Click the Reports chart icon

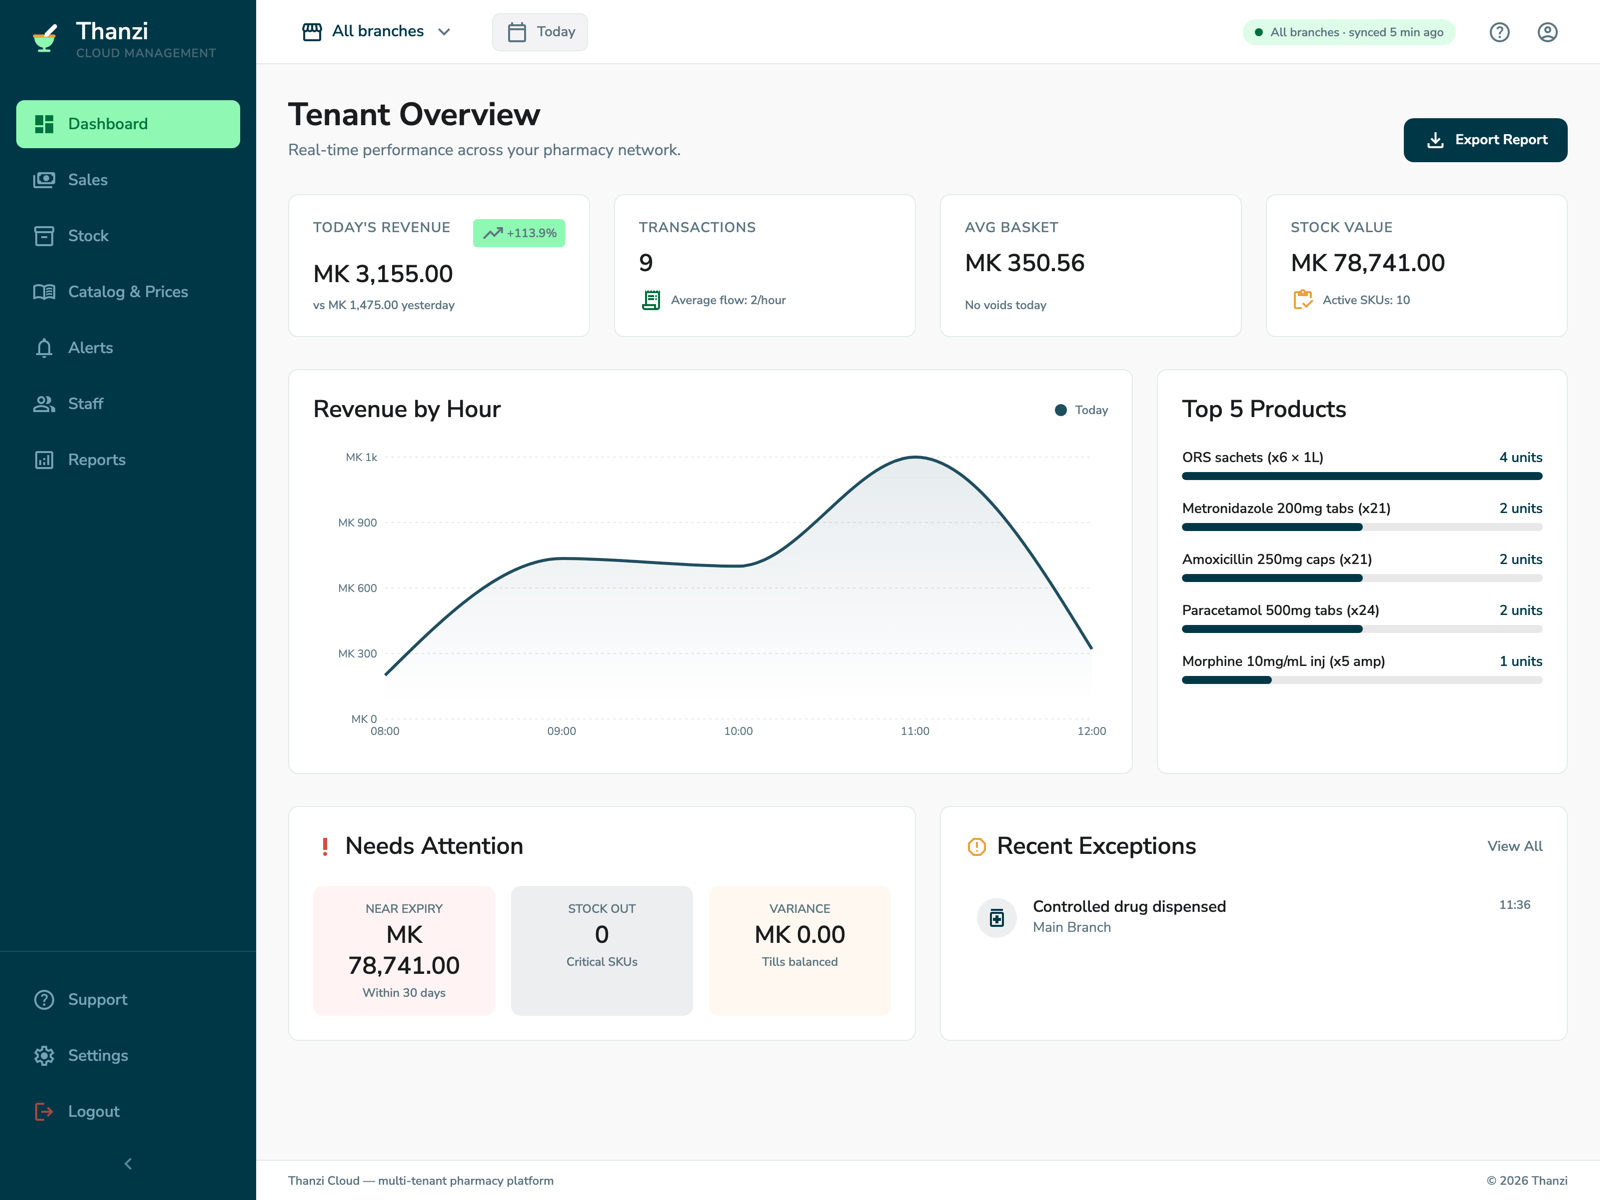coord(44,460)
